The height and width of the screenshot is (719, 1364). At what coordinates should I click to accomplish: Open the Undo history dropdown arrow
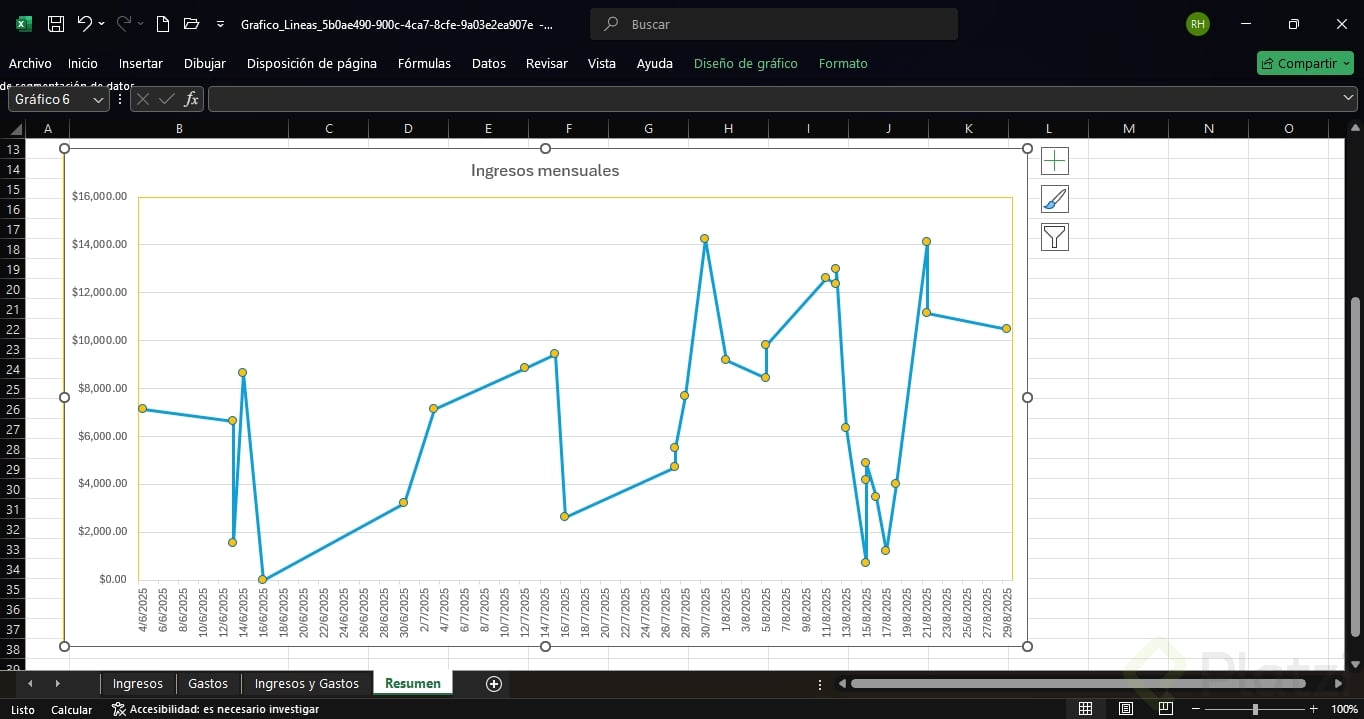(102, 24)
